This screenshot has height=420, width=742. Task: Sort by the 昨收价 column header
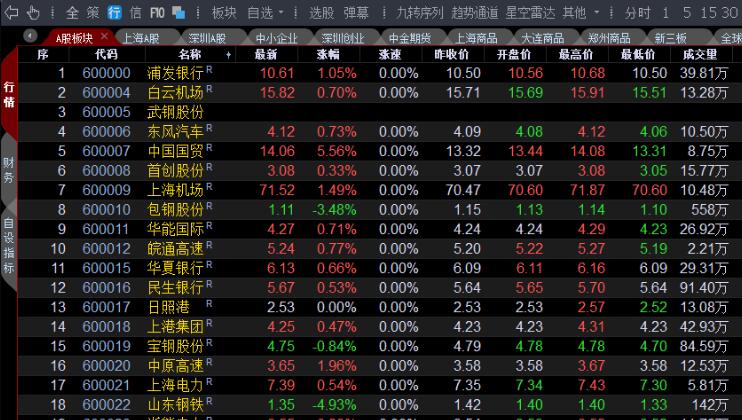[451, 54]
